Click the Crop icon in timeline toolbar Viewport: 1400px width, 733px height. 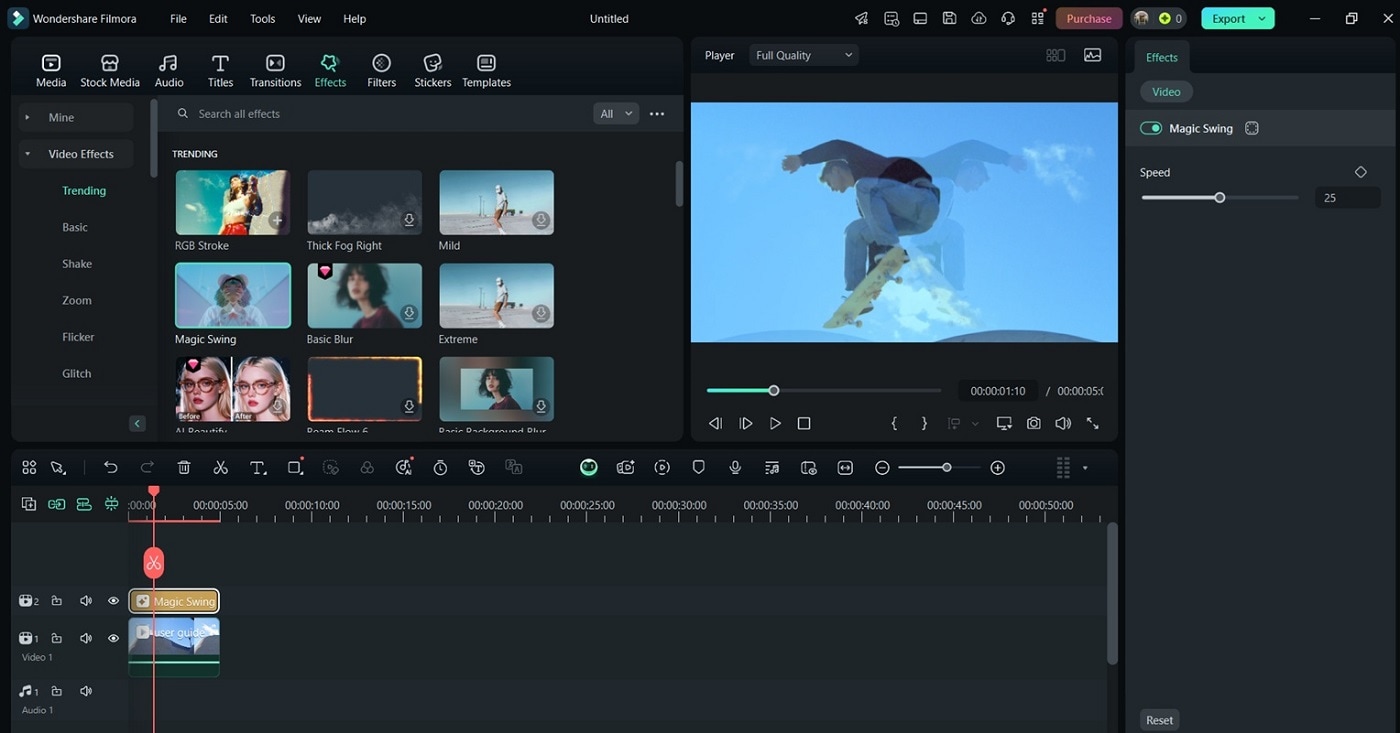[x=295, y=467]
